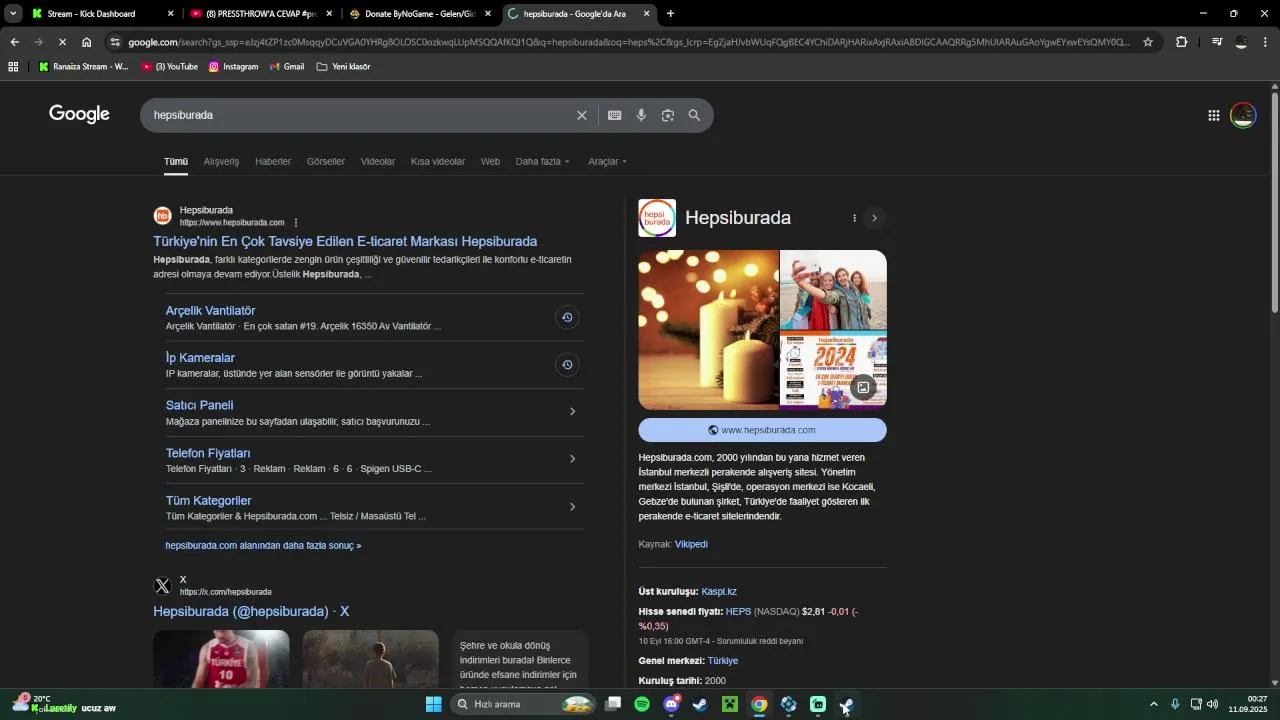1280x720 pixels.
Task: Open Minecraft from the taskbar
Action: (x=730, y=704)
